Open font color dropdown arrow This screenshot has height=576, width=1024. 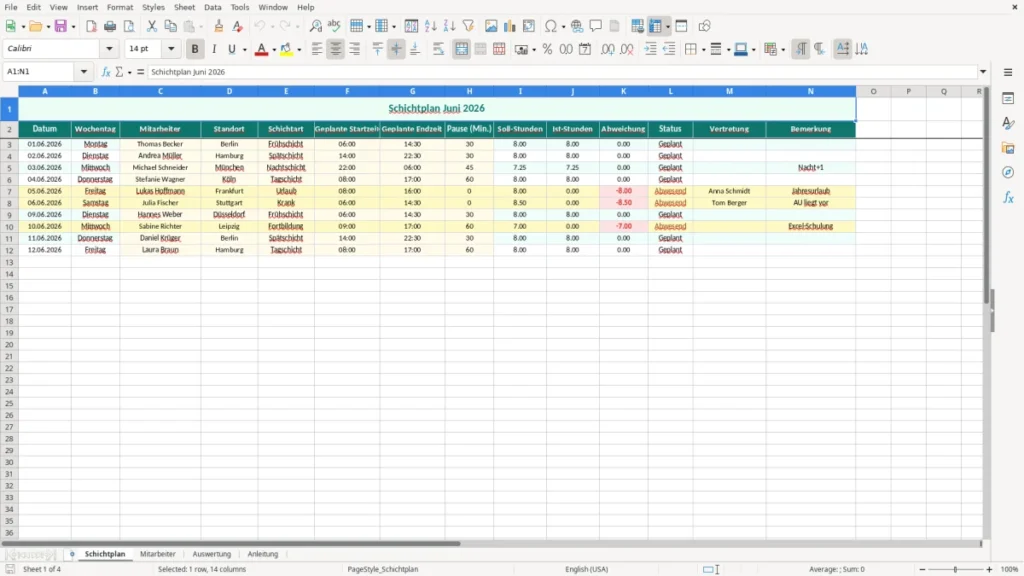pyautogui.click(x=274, y=50)
